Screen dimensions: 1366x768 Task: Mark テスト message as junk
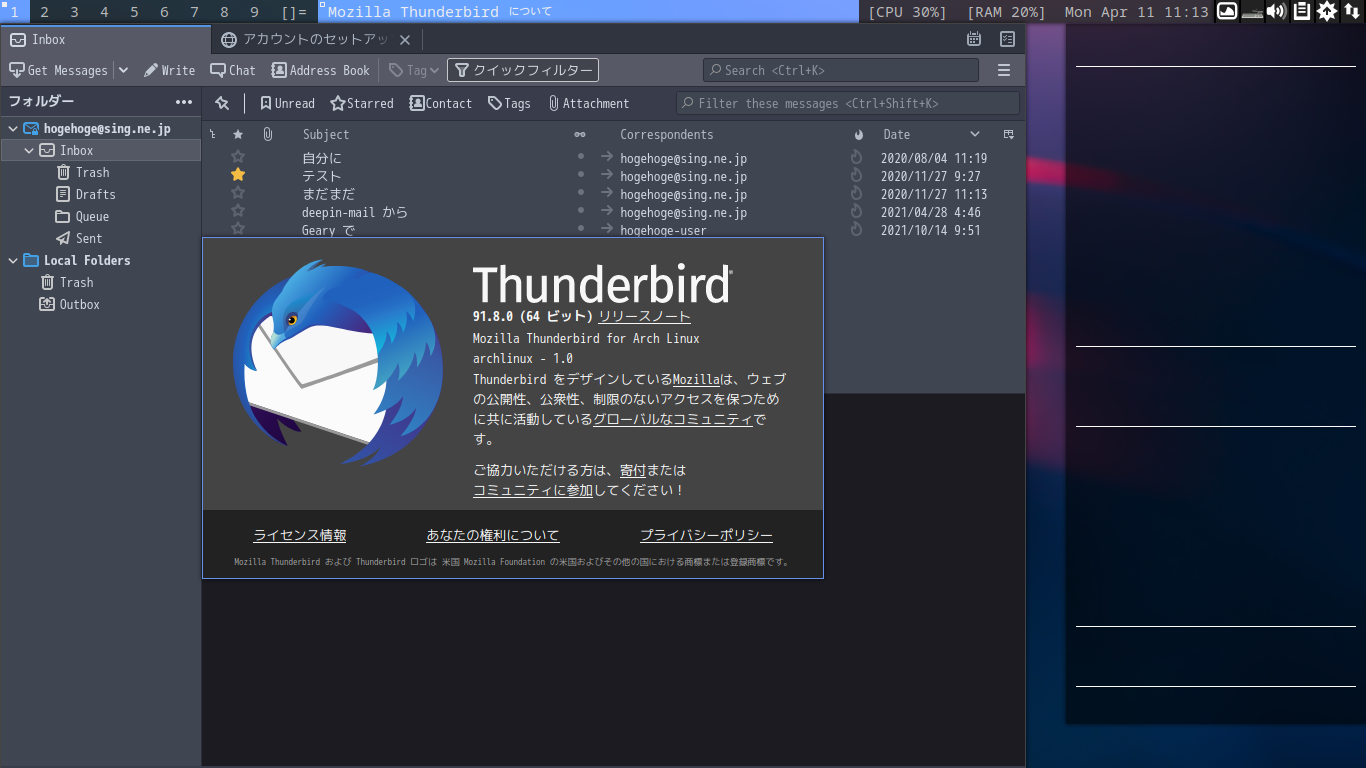point(856,175)
